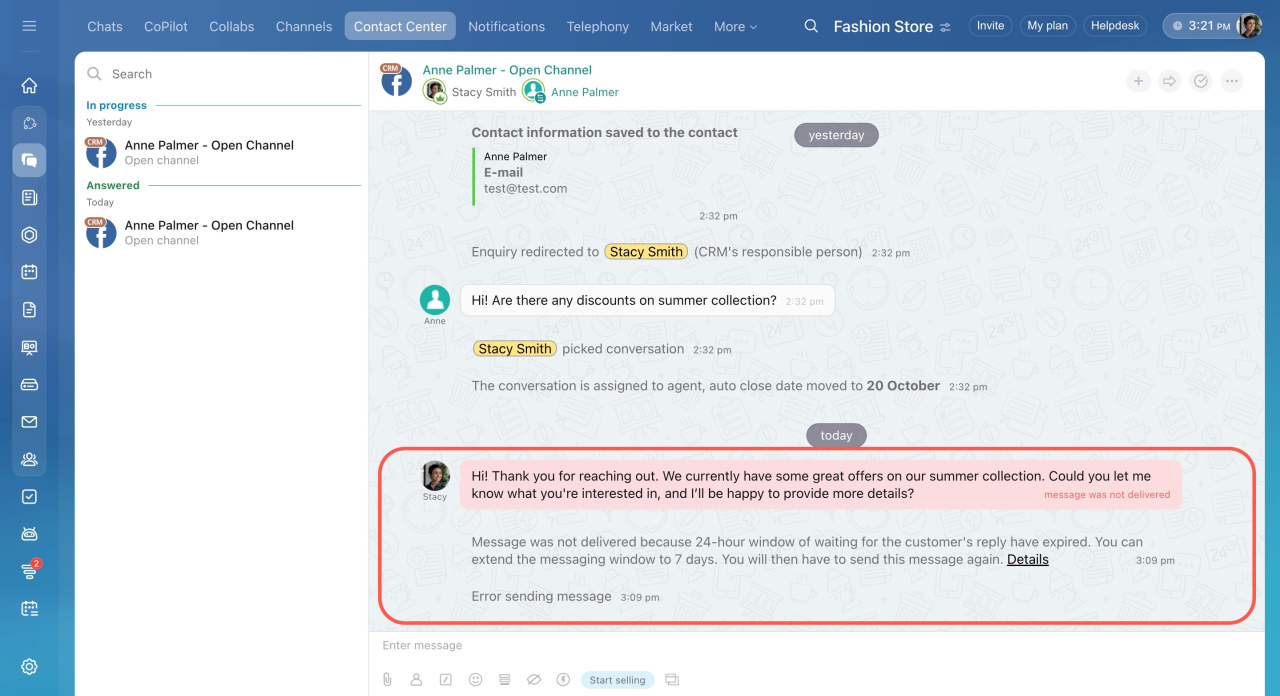Click the Facebook channel avatar in chat header
Screen dimensions: 1280x696
click(396, 80)
